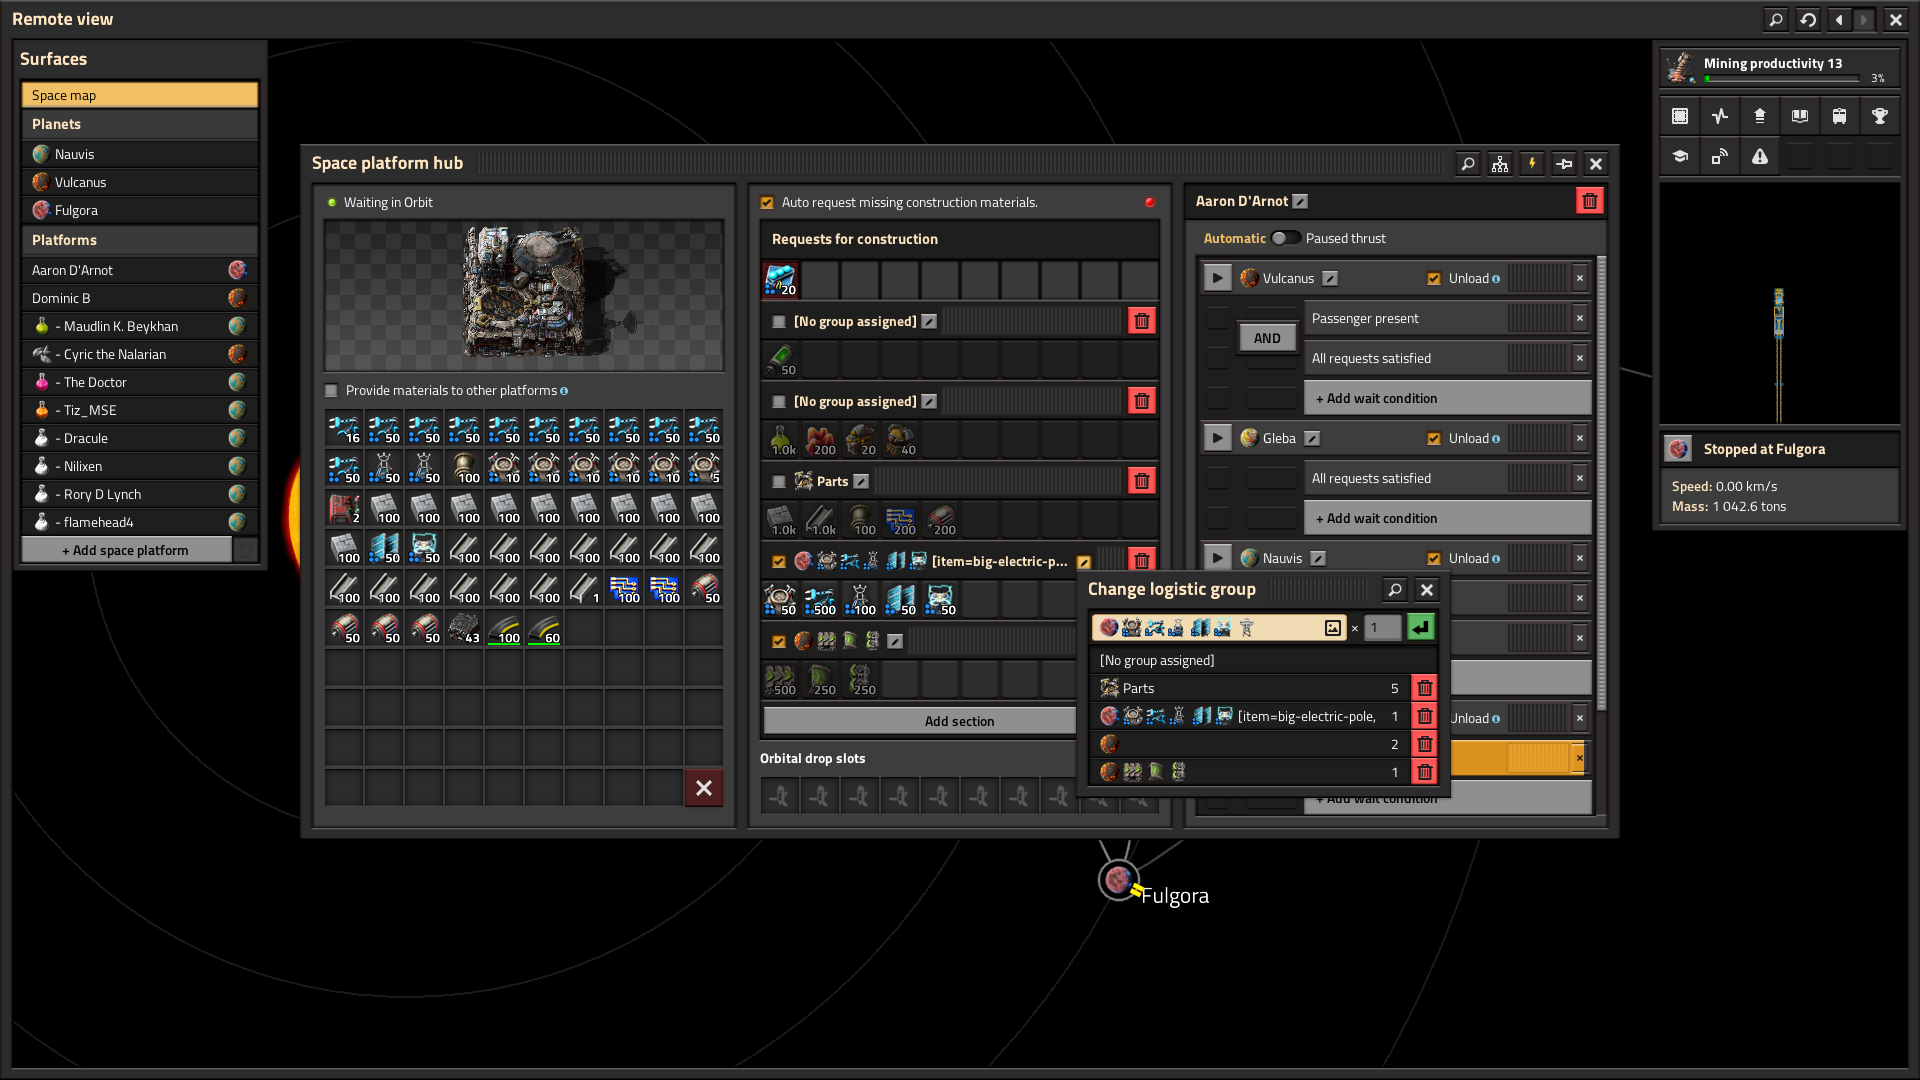Go back with the left arrow icon
This screenshot has width=1920, height=1080.
(1839, 19)
